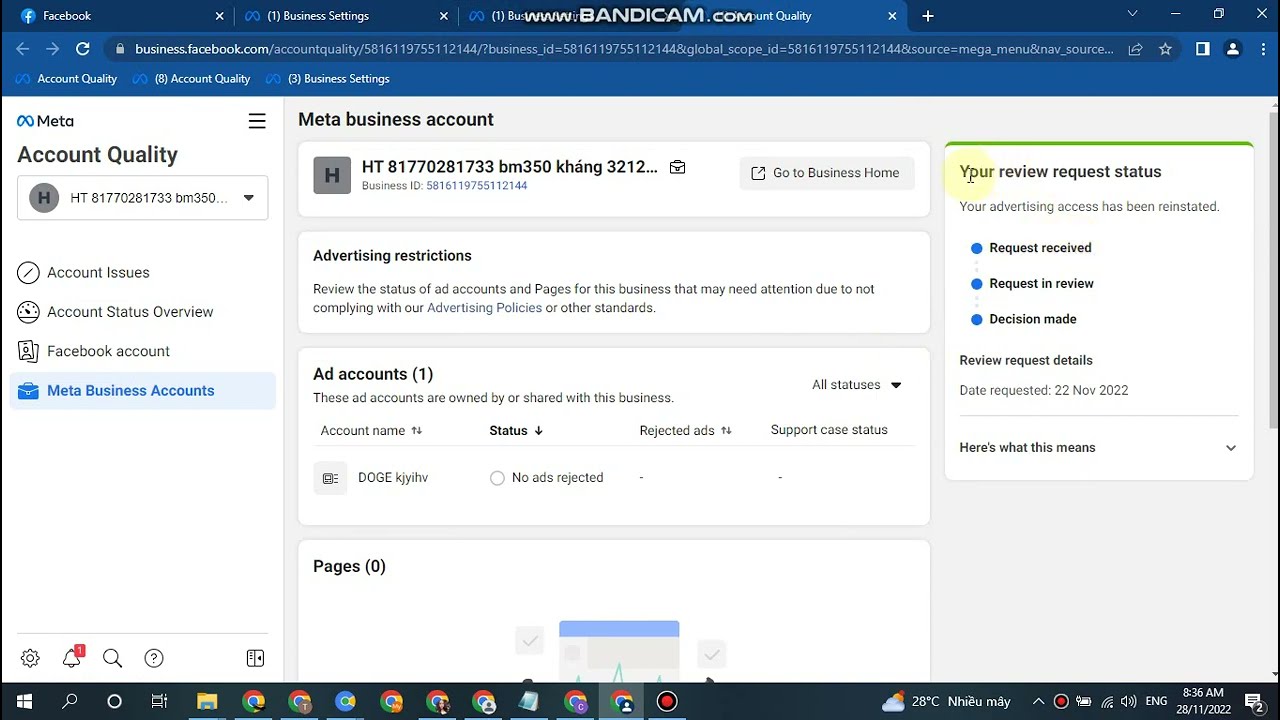Image resolution: width=1280 pixels, height=720 pixels.
Task: Open a new browser tab
Action: (x=928, y=16)
